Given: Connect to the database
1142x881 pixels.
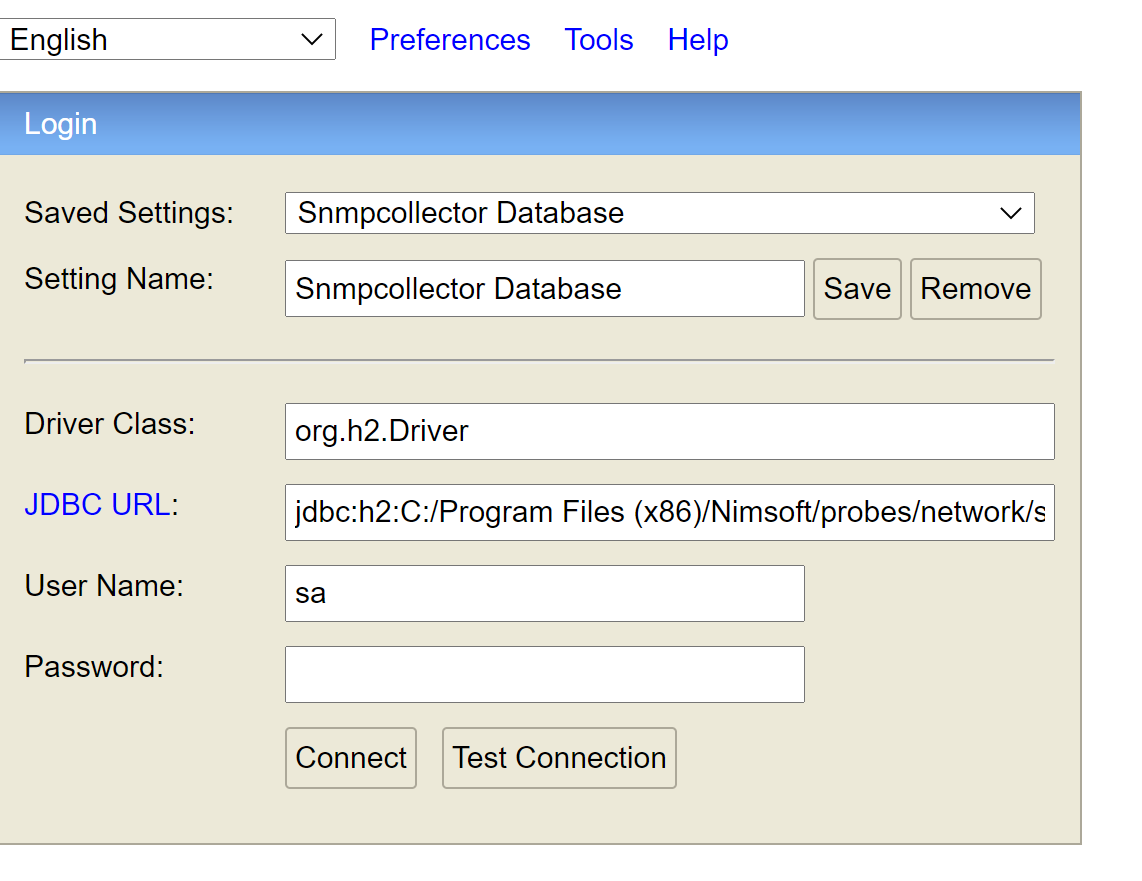Looking at the screenshot, I should [x=351, y=758].
